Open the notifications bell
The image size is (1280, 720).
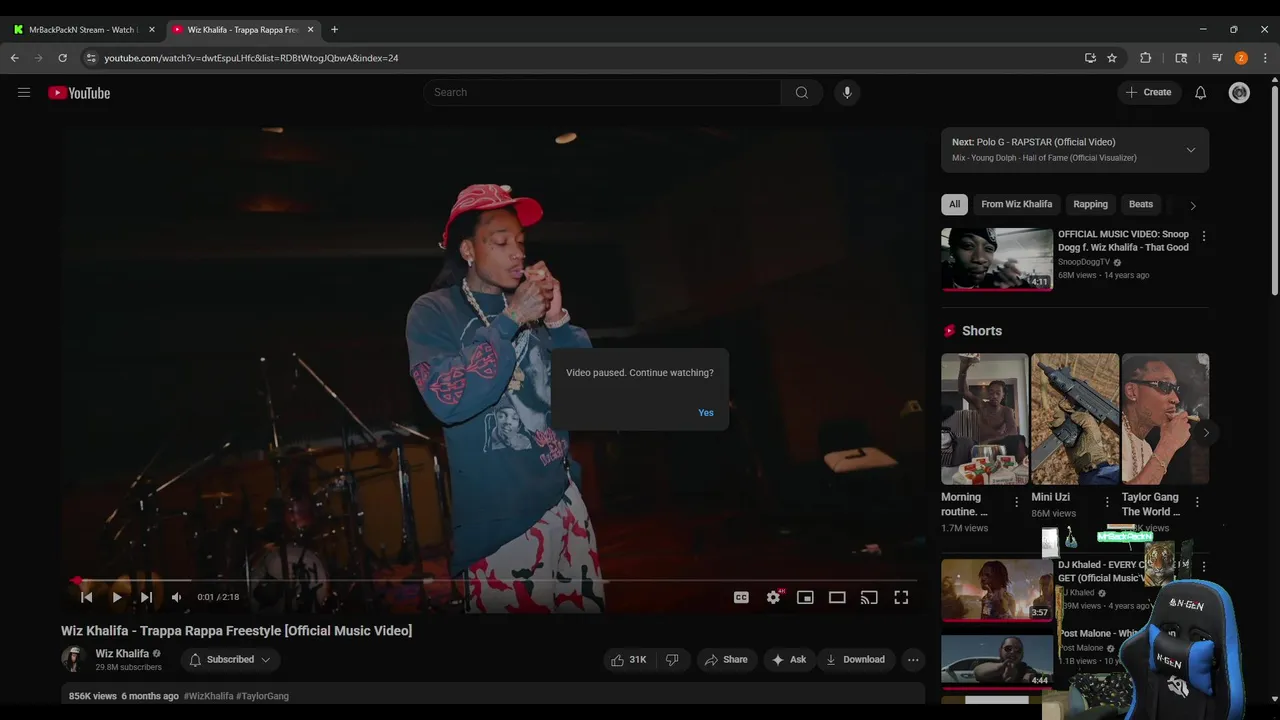[1200, 93]
